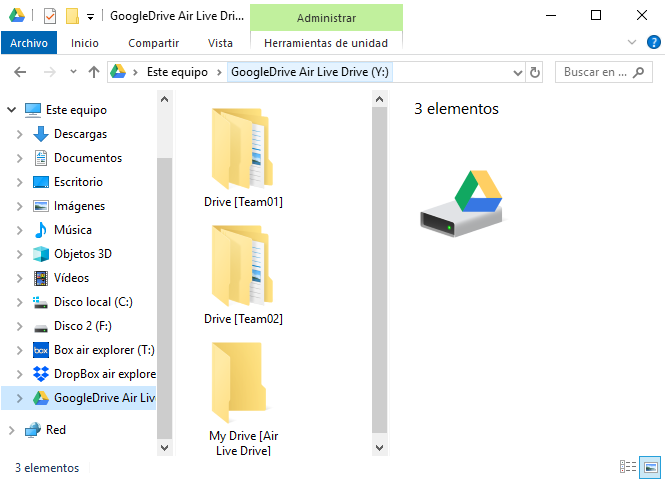Click navigation pane scroll up arrow

point(164,99)
